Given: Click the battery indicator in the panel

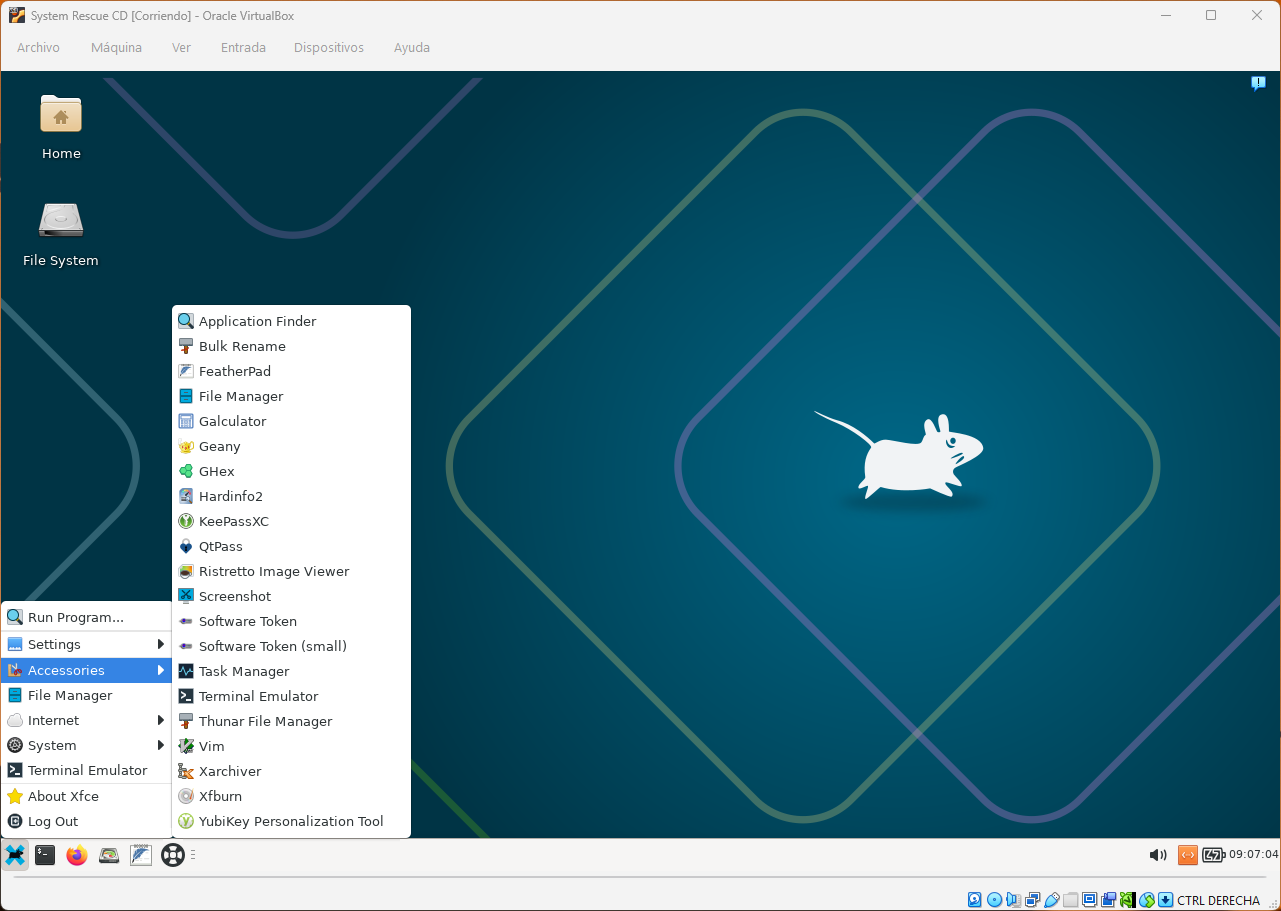Looking at the screenshot, I should (1213, 855).
